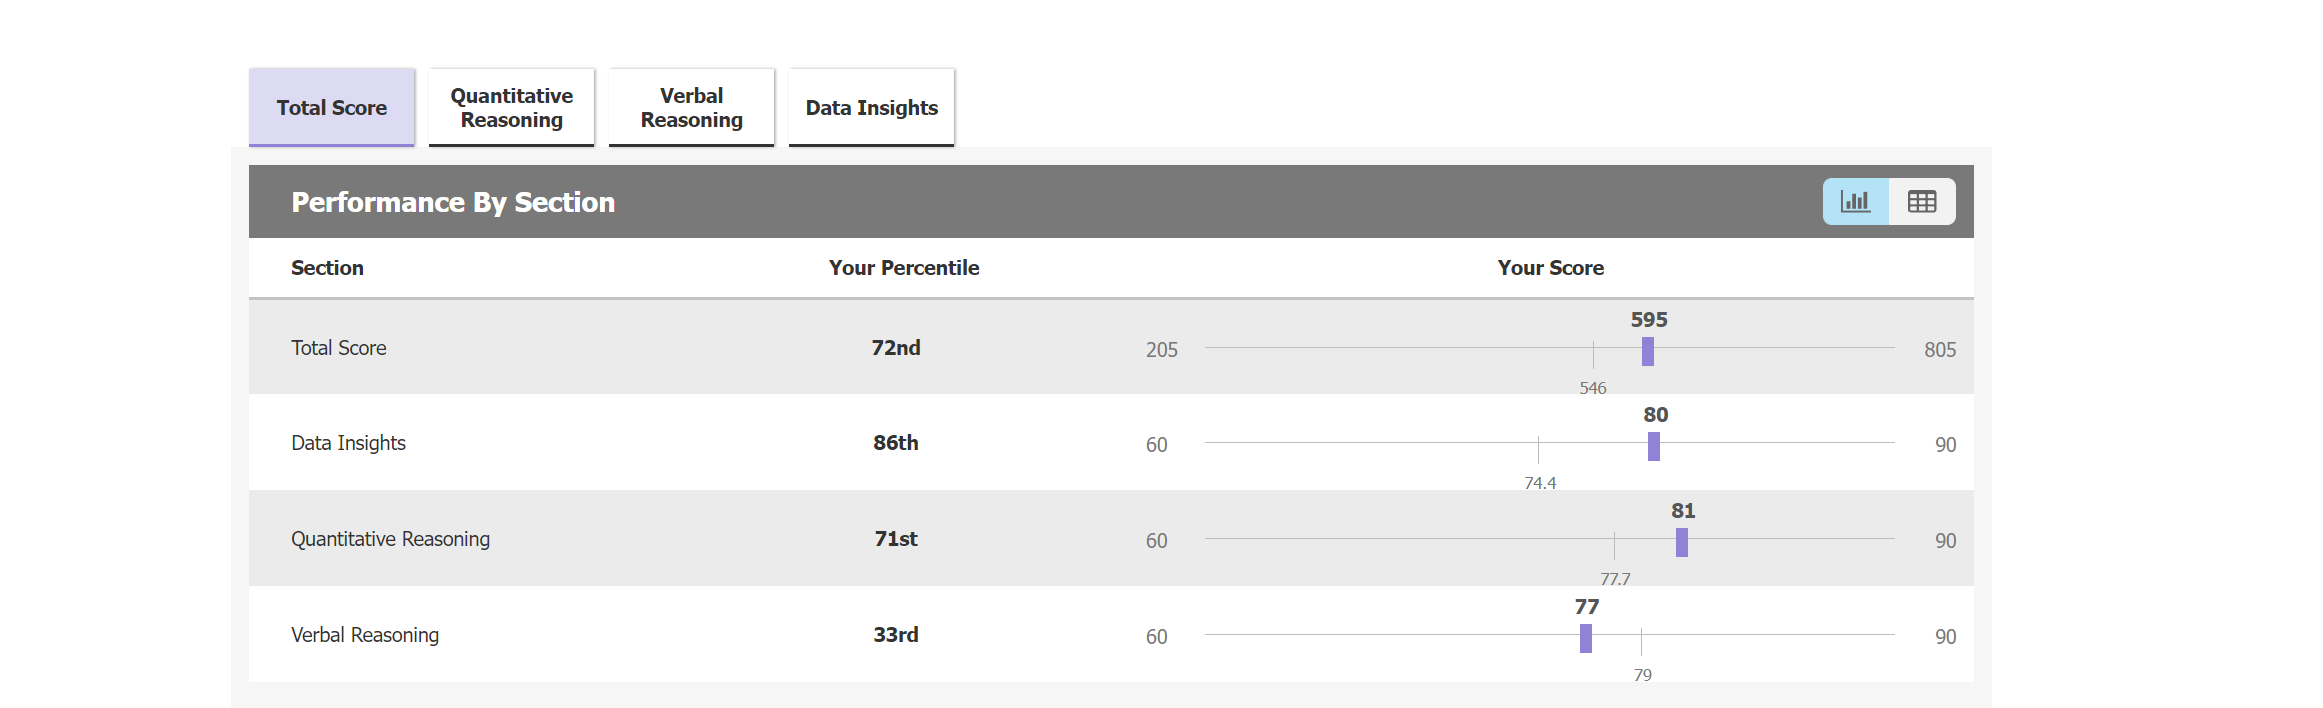The height and width of the screenshot is (708, 2323).
Task: Click the purple Data Insights score marker
Action: coord(1654,446)
